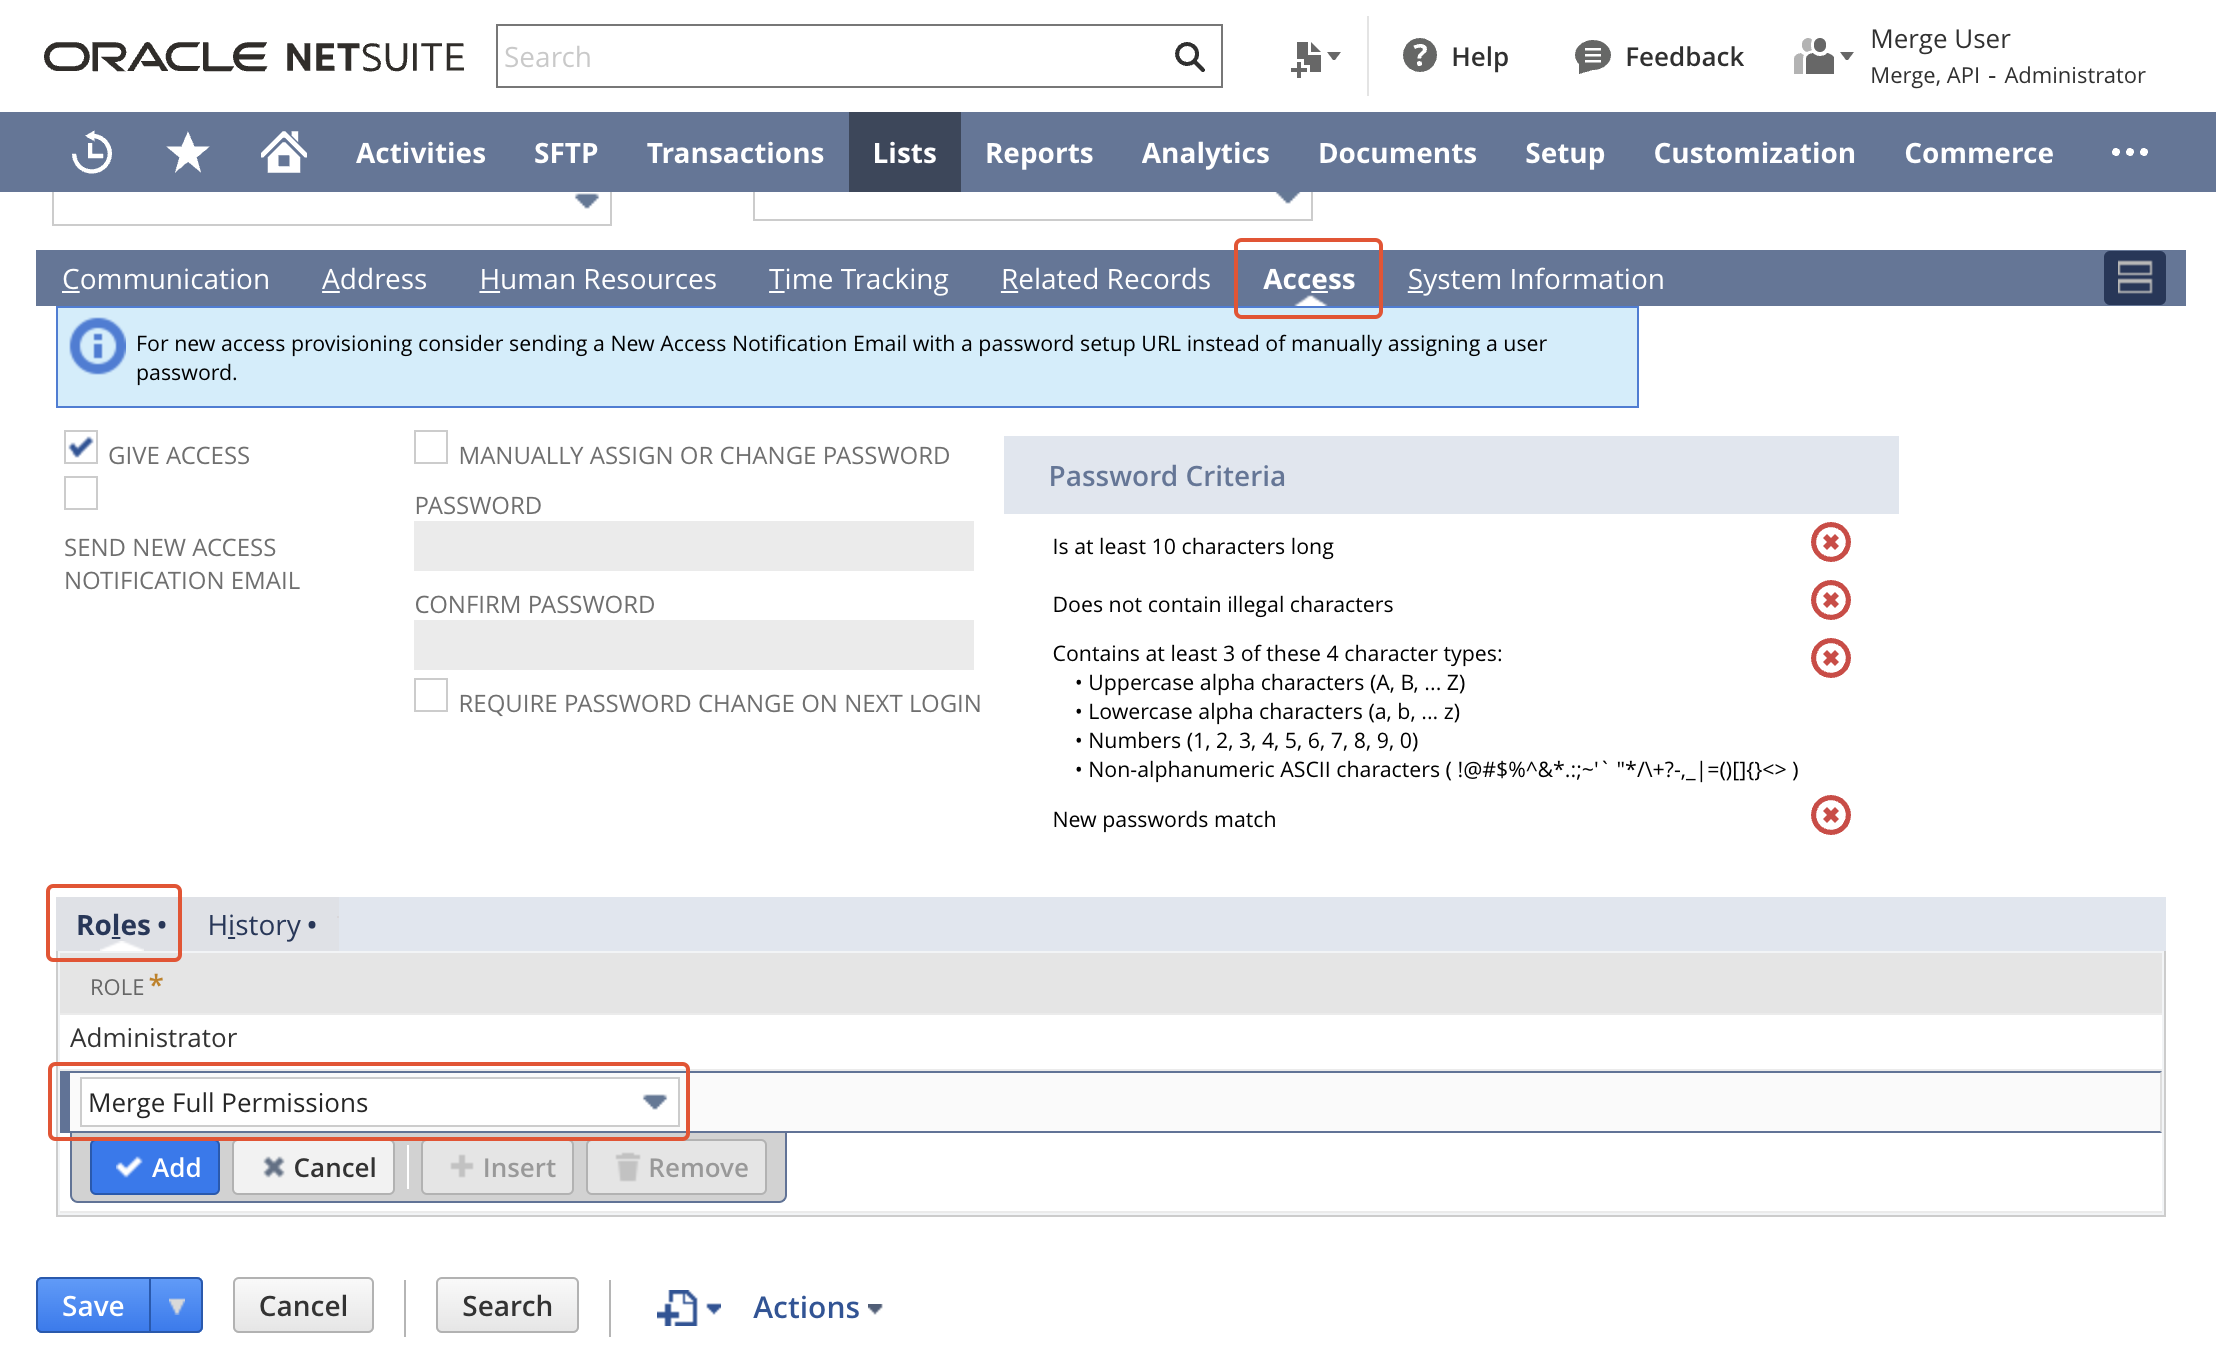
Task: Click the Feedback icon
Action: point(1592,56)
